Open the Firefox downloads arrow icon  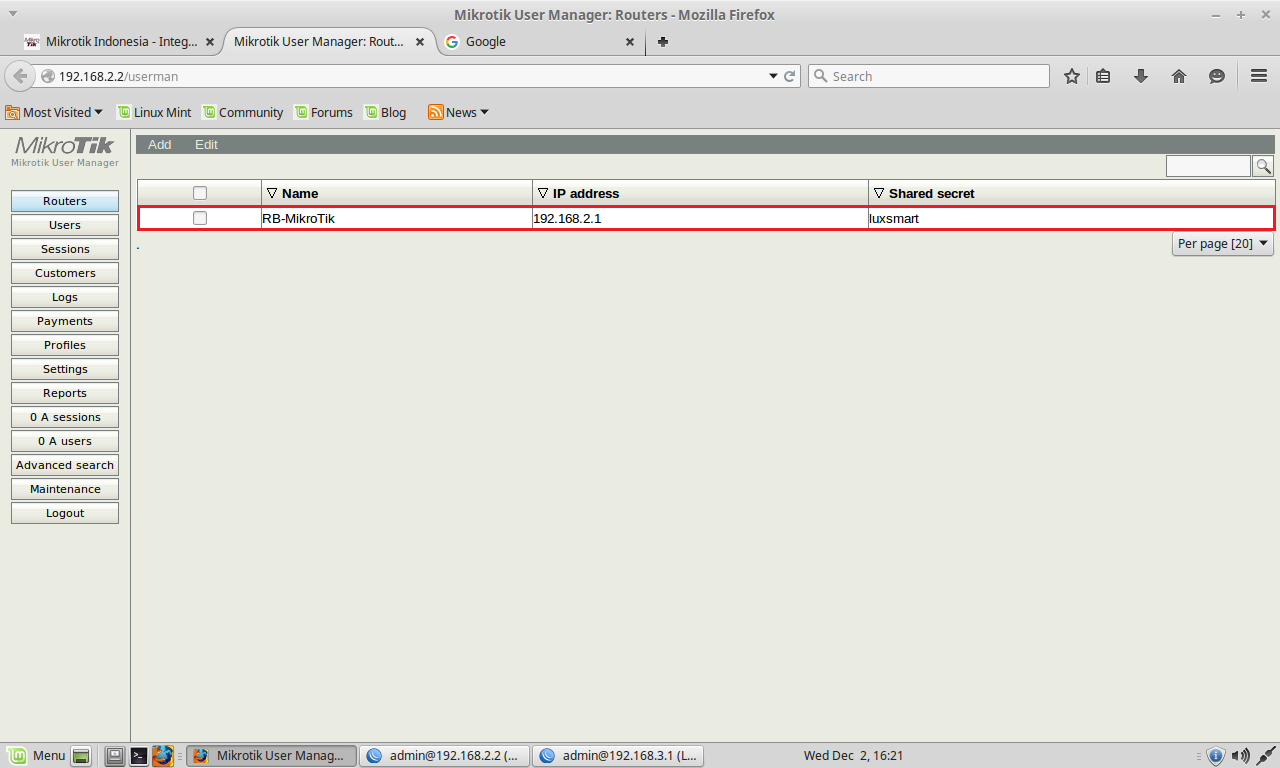[x=1141, y=76]
